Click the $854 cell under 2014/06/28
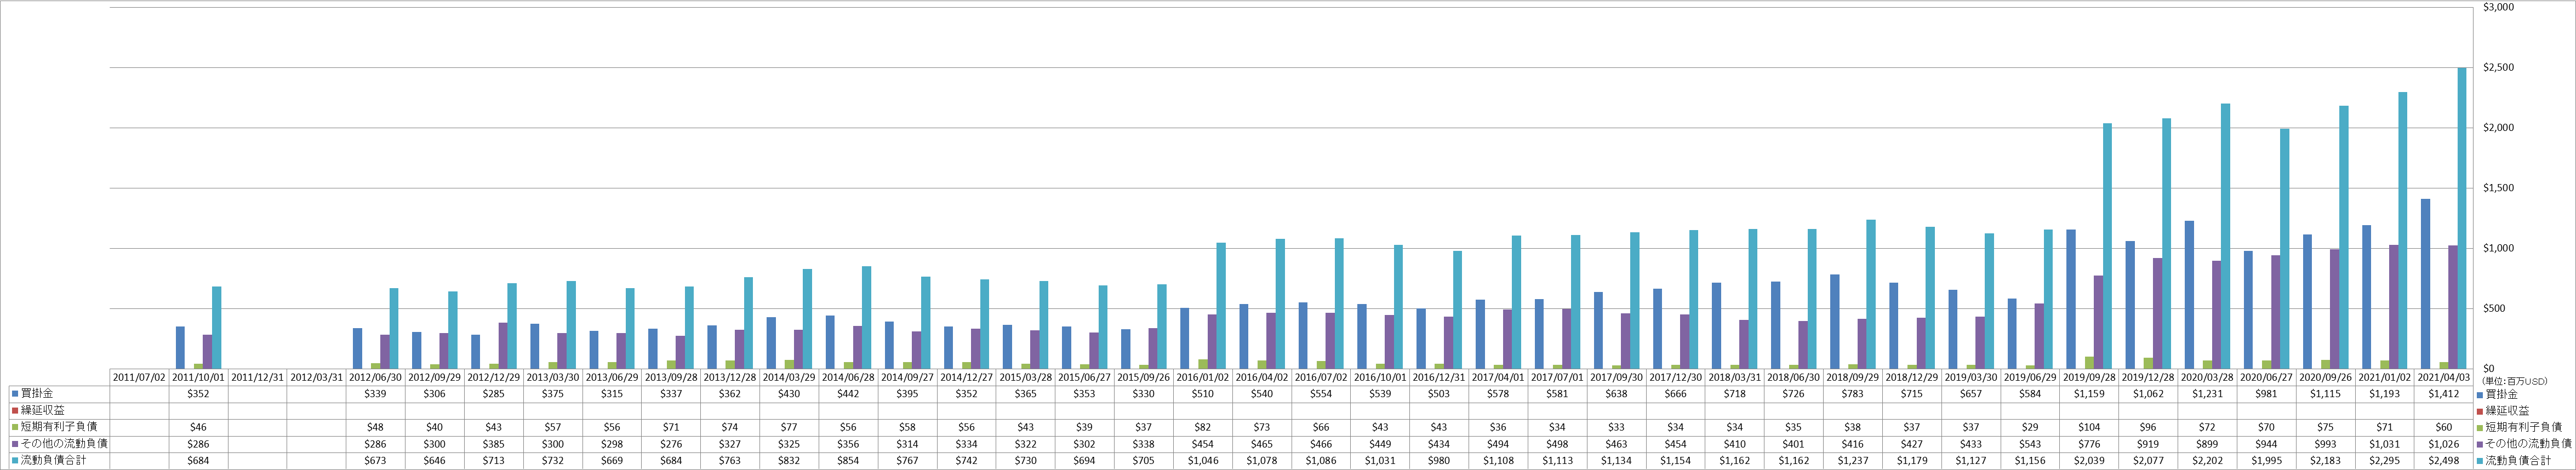 coord(848,461)
